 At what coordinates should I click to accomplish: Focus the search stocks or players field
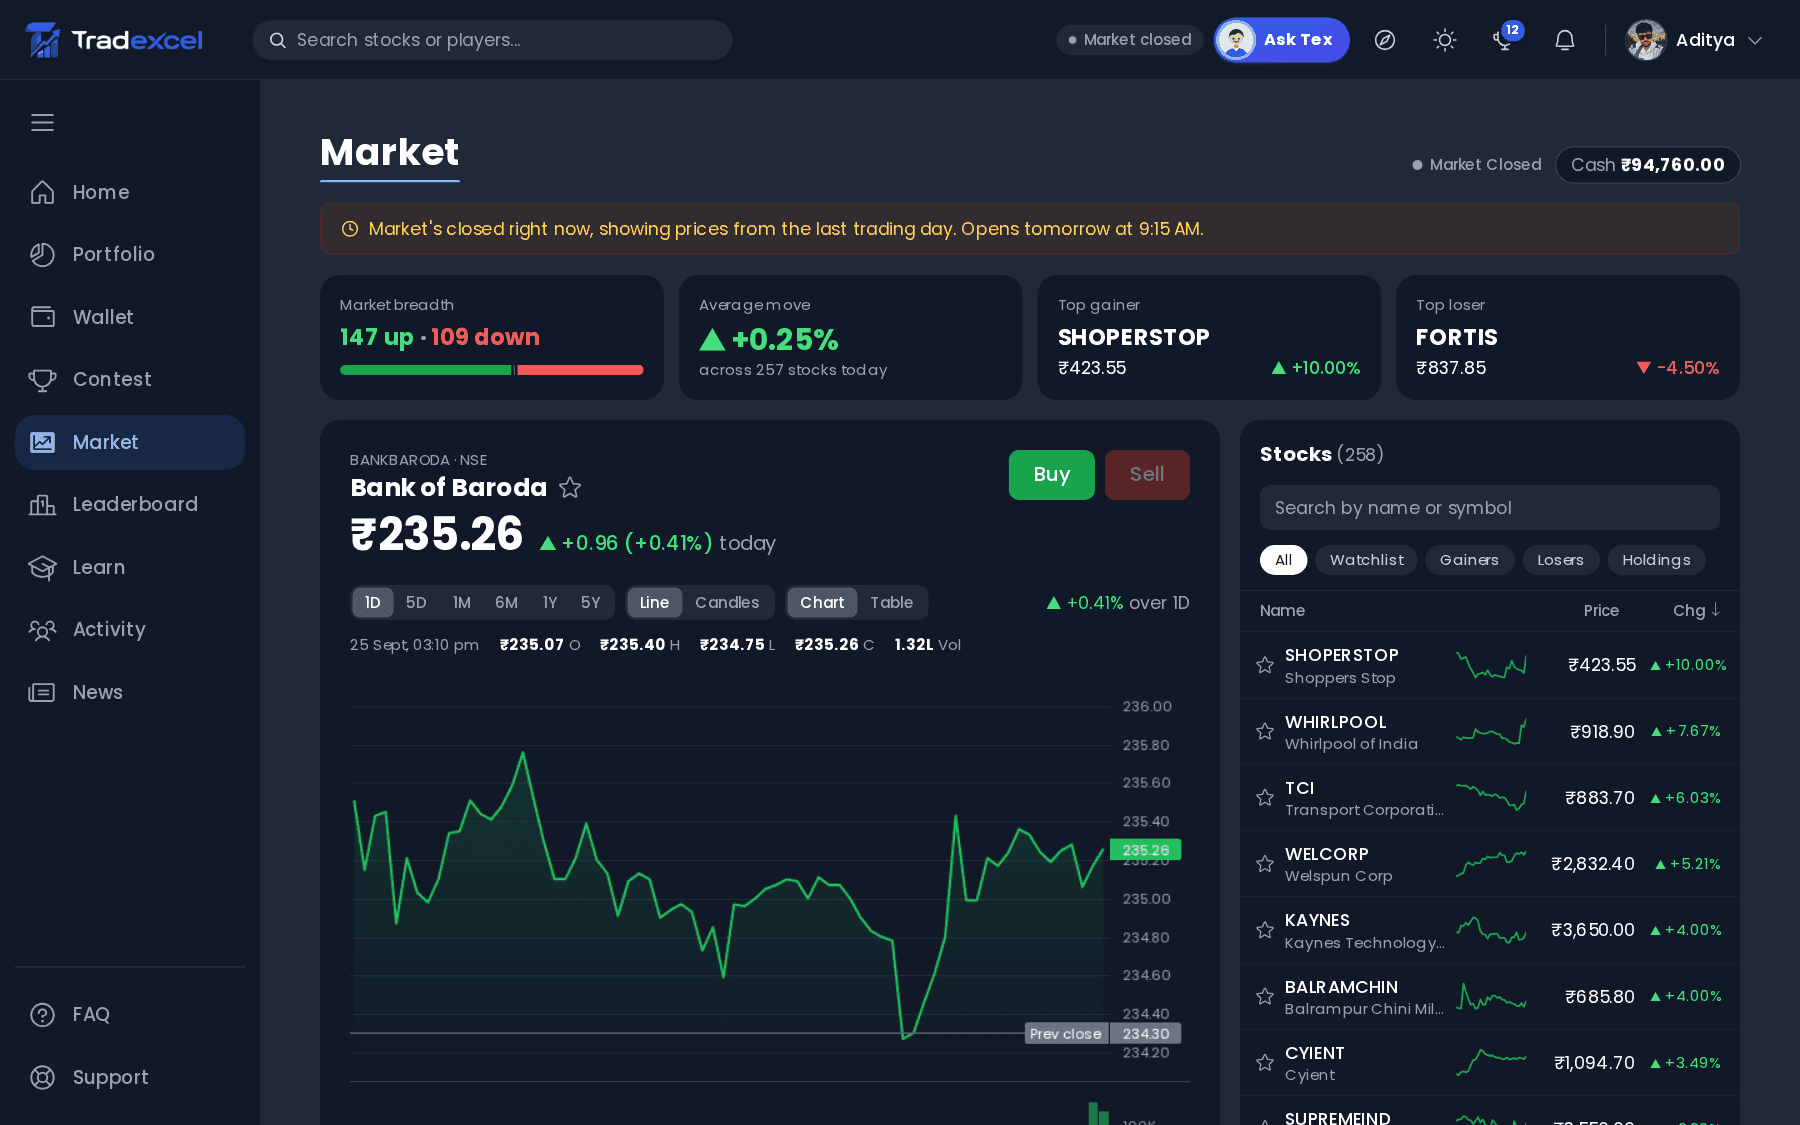click(x=492, y=40)
